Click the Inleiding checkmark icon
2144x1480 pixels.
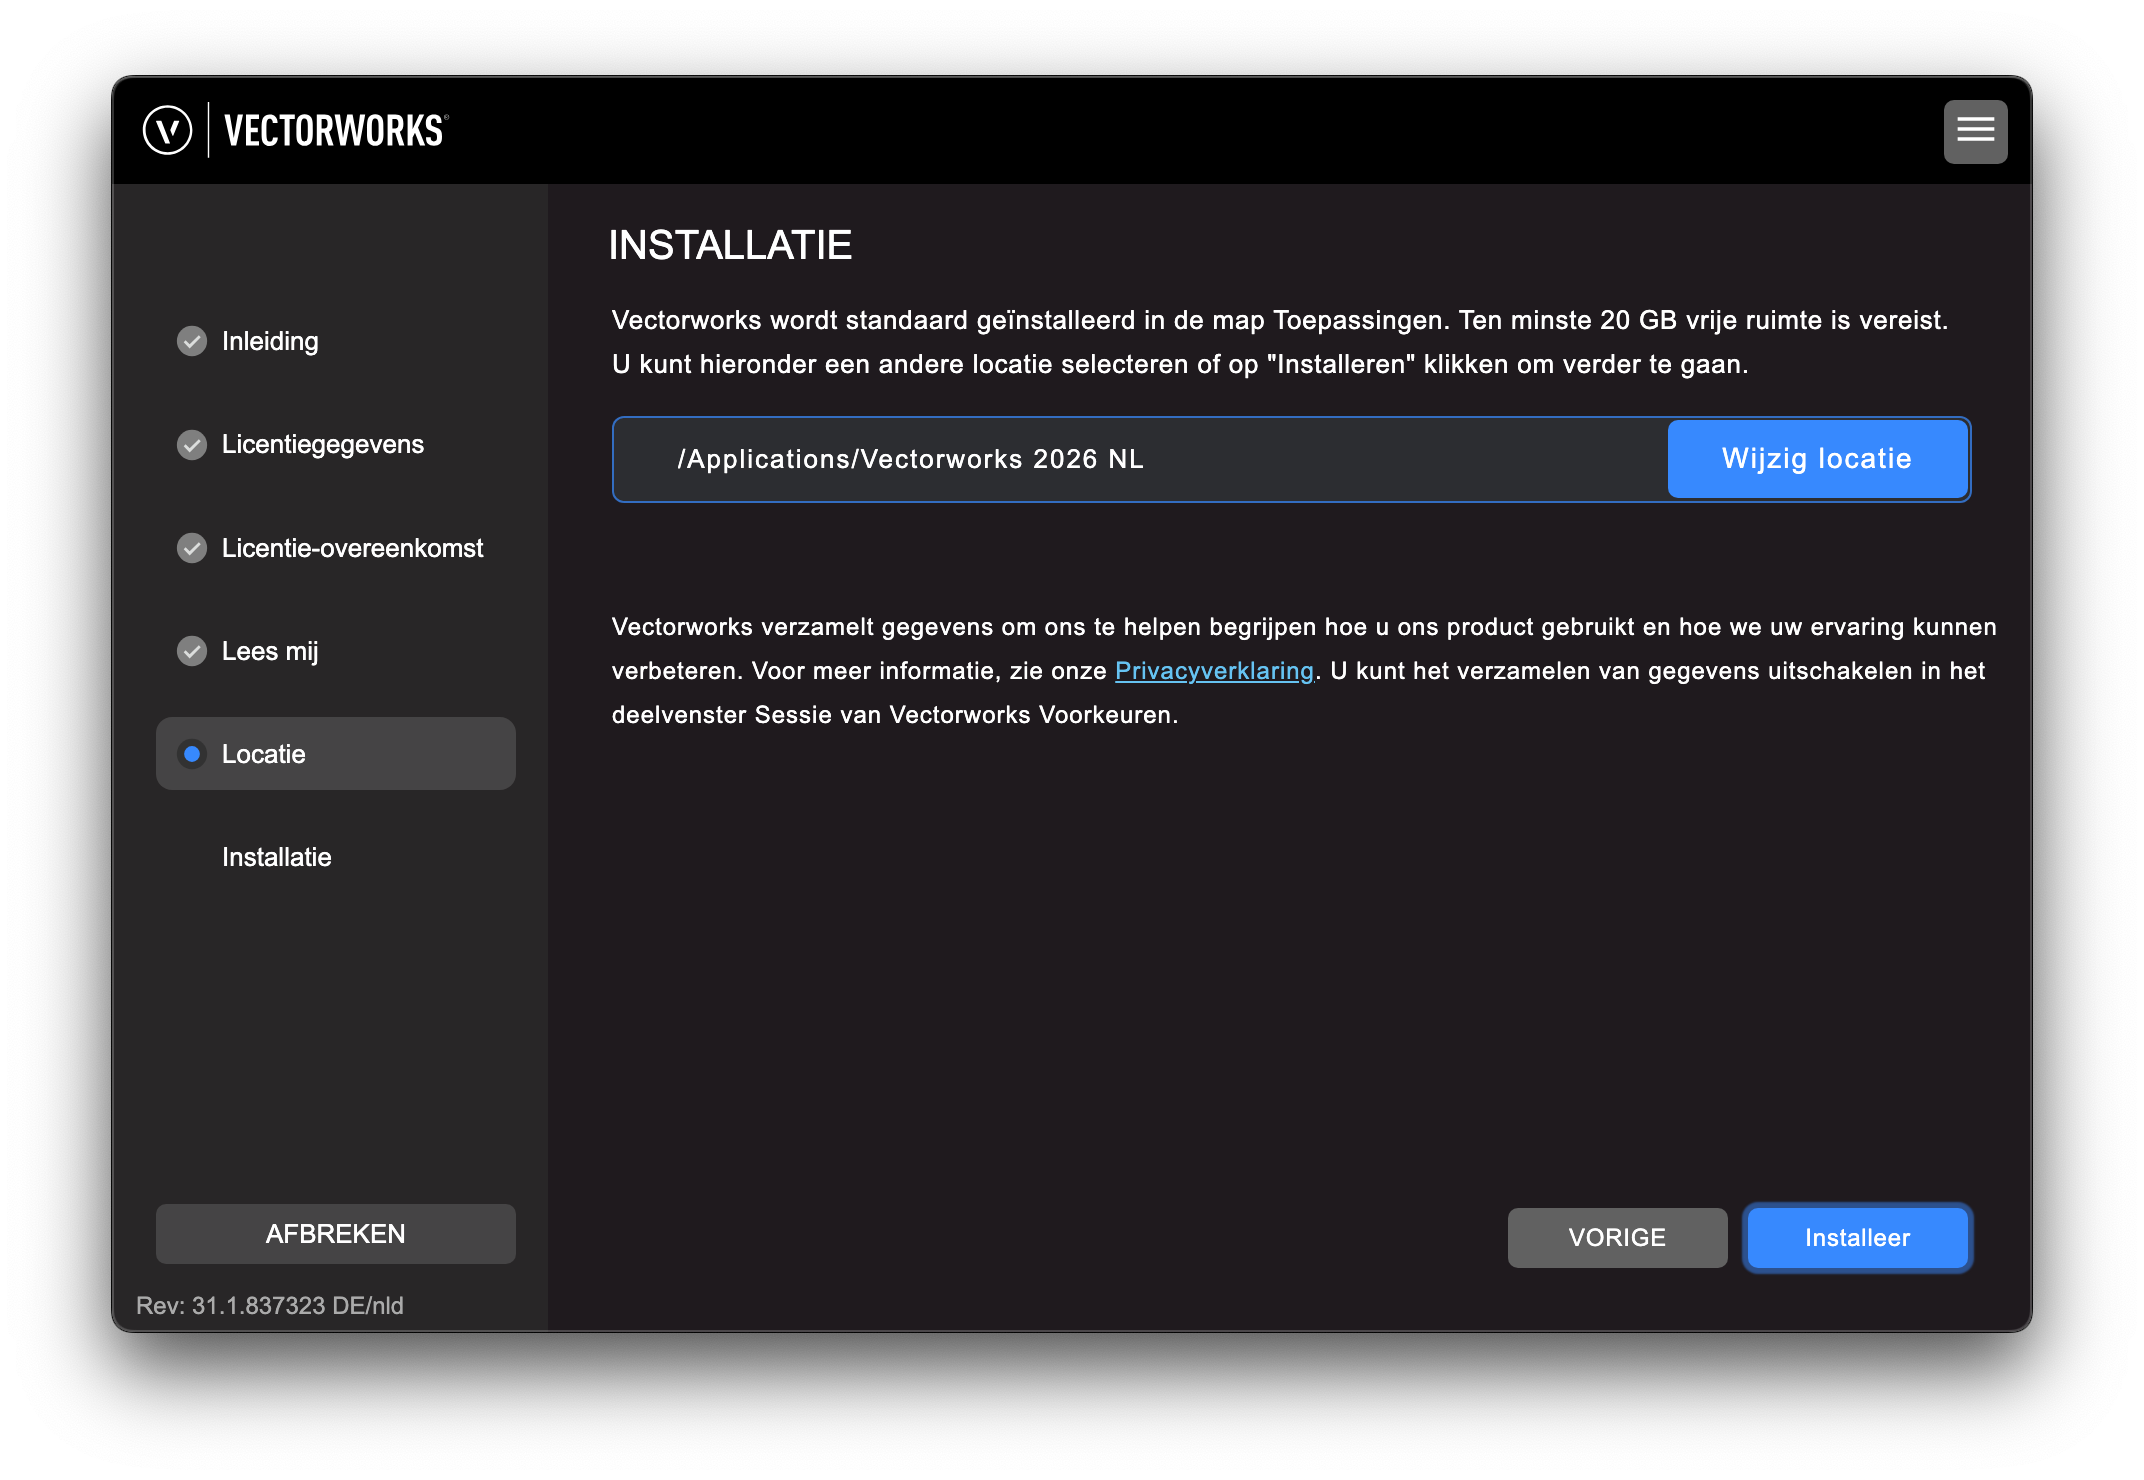tap(192, 341)
